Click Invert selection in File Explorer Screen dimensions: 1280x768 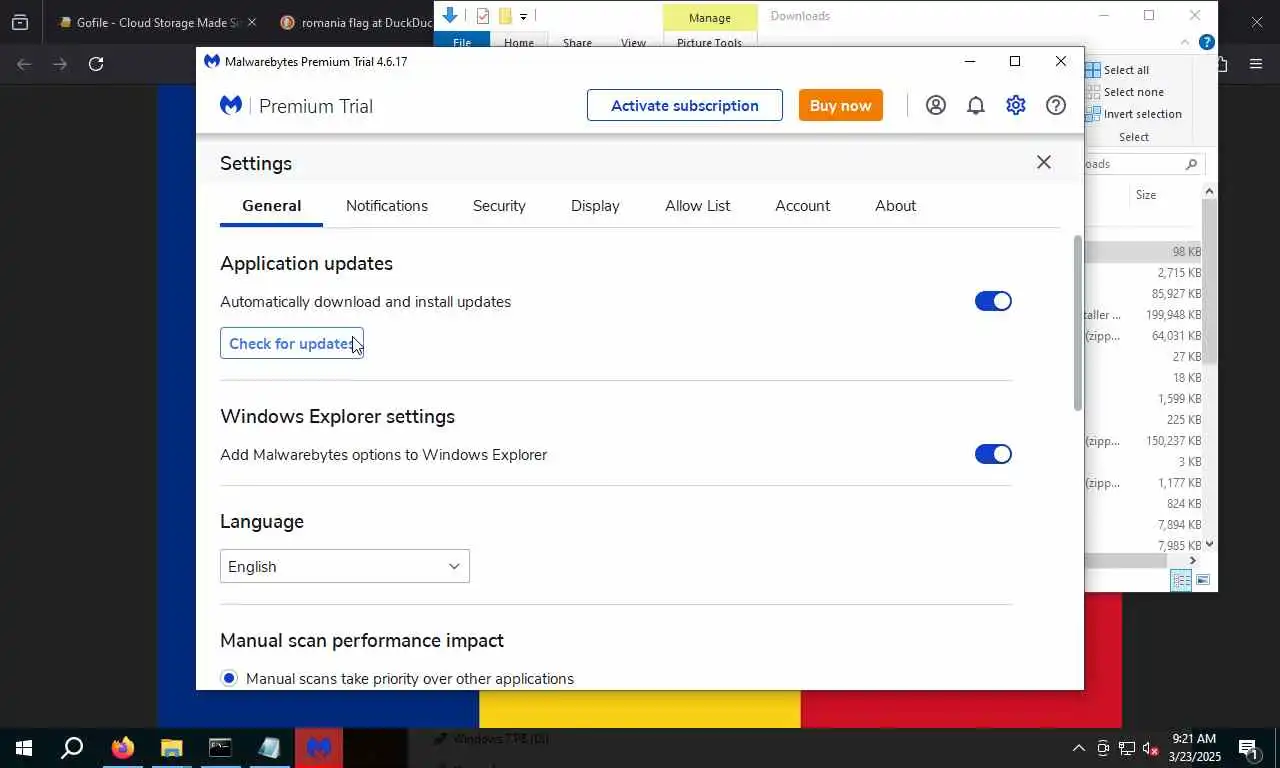(x=1133, y=114)
